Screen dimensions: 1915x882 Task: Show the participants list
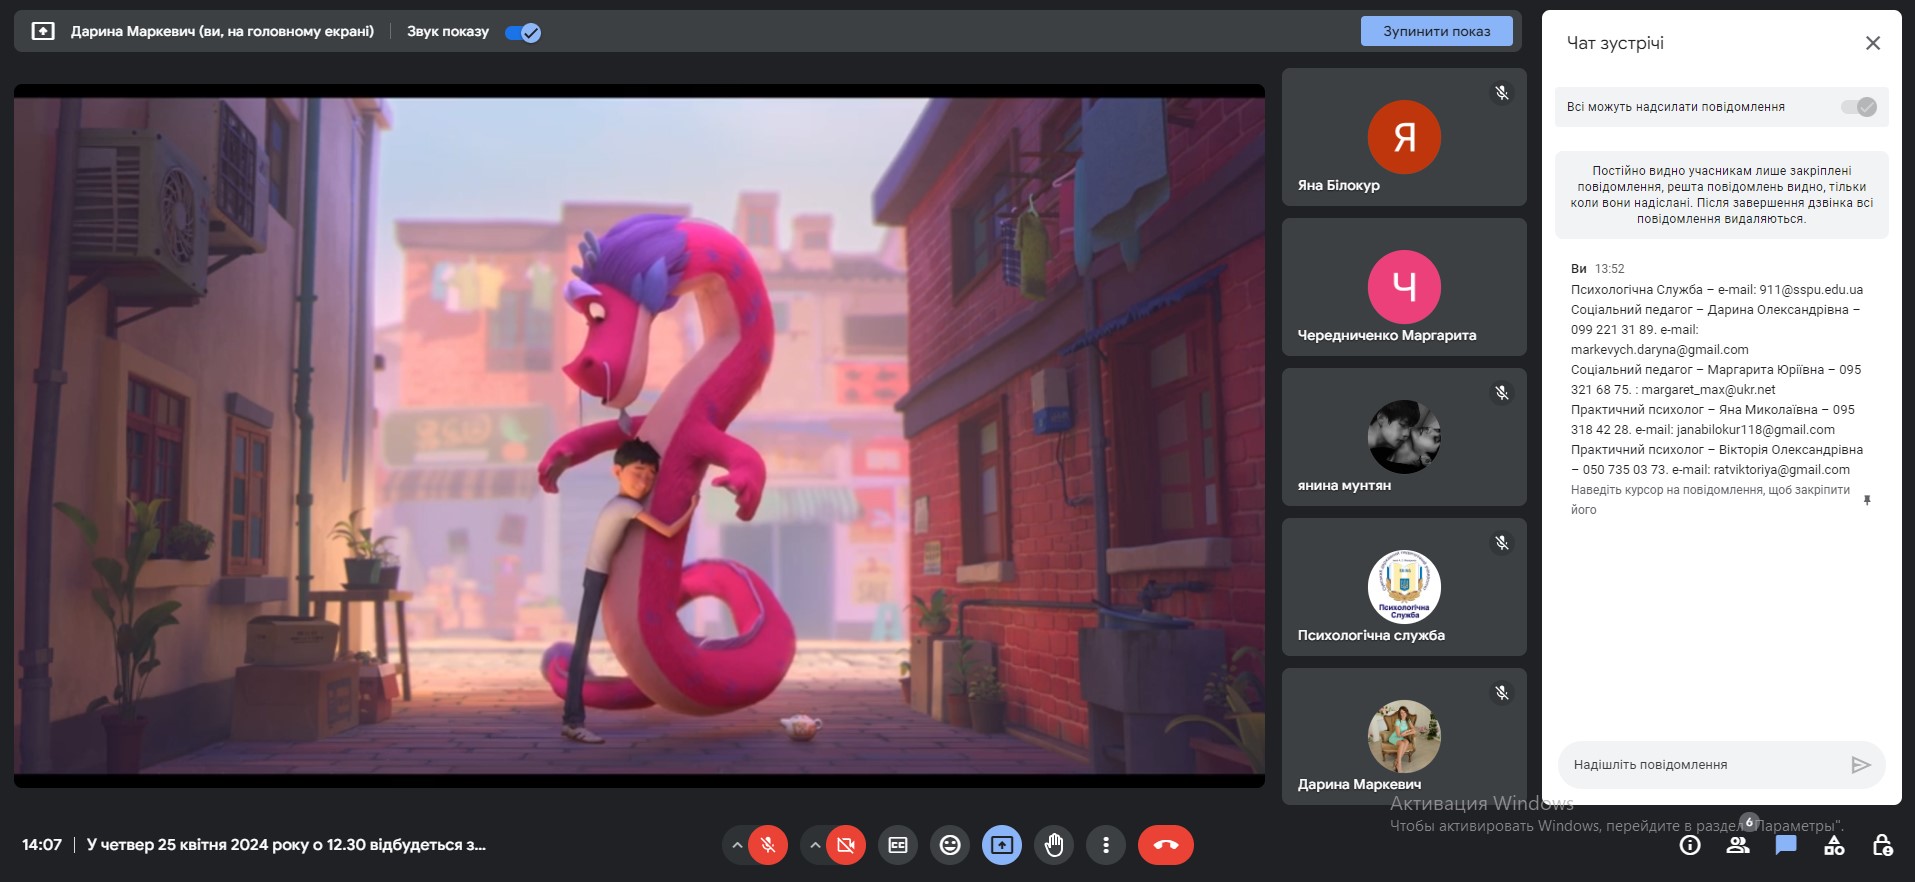(x=1738, y=845)
